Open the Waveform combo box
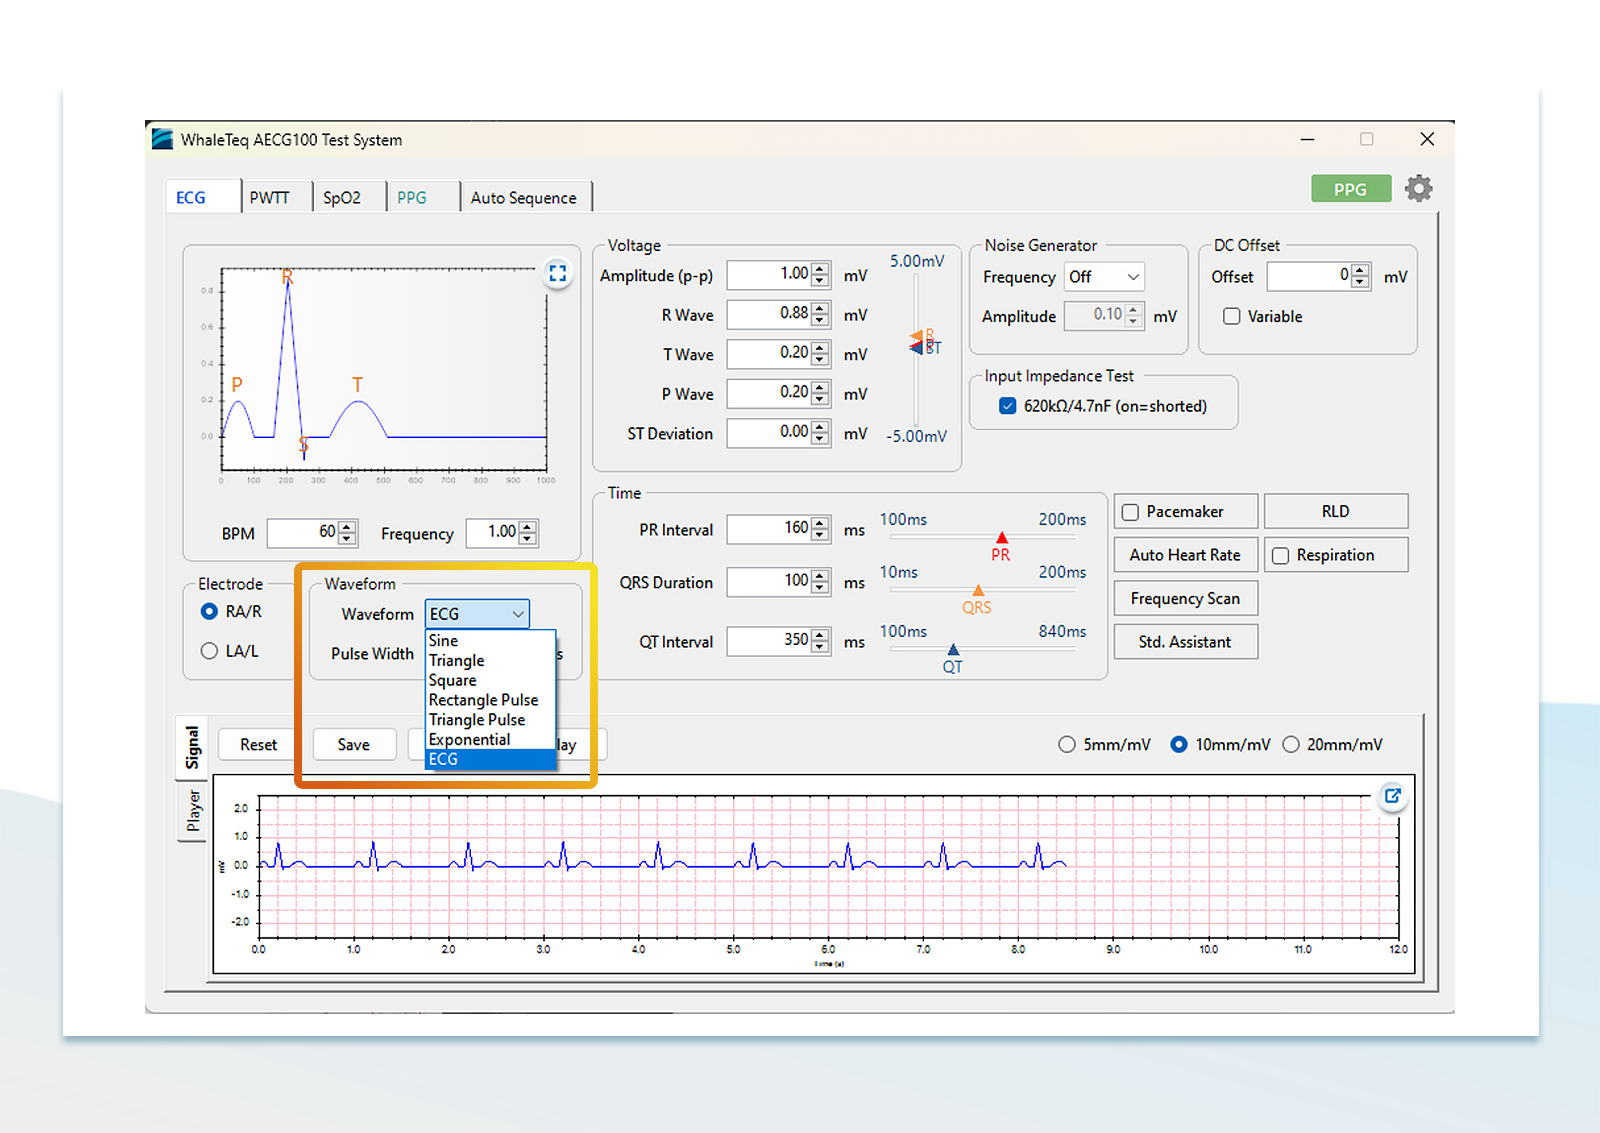The width and height of the screenshot is (1600, 1133). [x=477, y=614]
